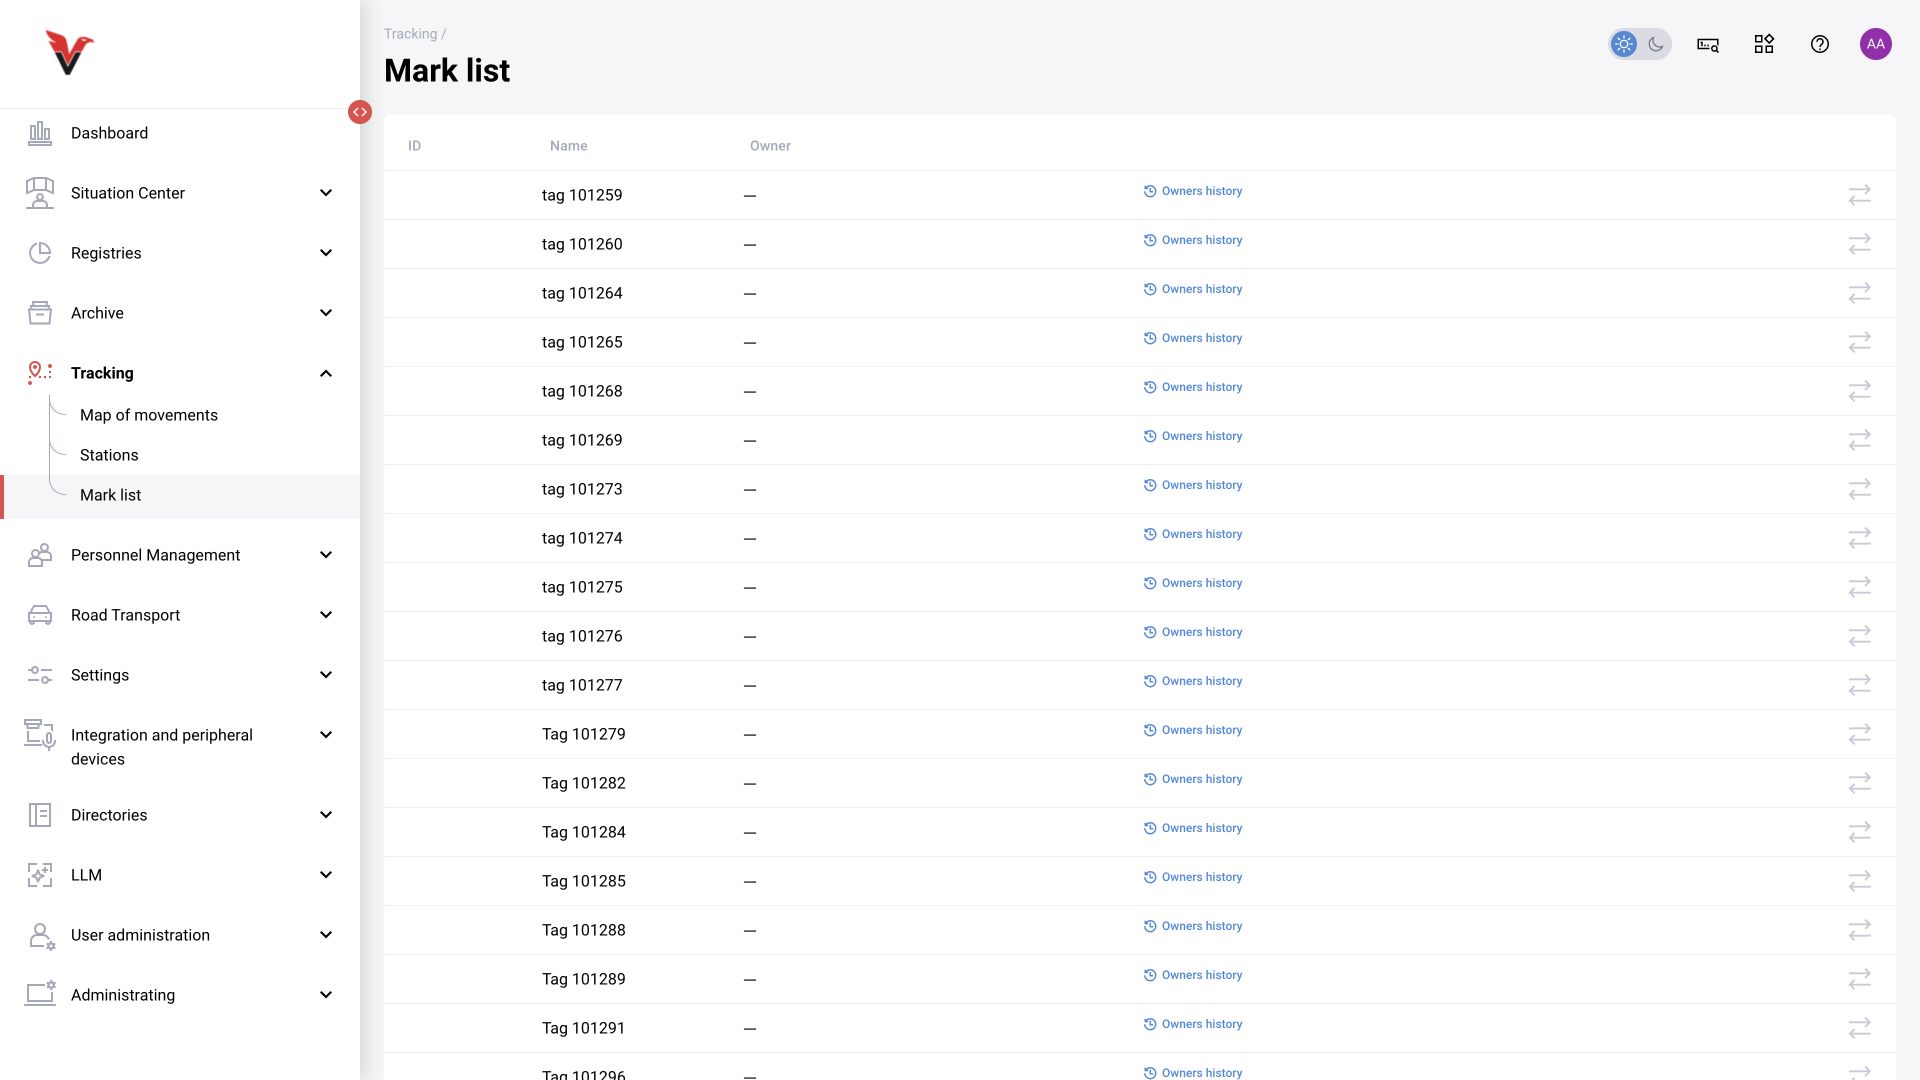This screenshot has height=1080, width=1920.
Task: Click transfer arrows icon for Tag 101282
Action: point(1860,783)
